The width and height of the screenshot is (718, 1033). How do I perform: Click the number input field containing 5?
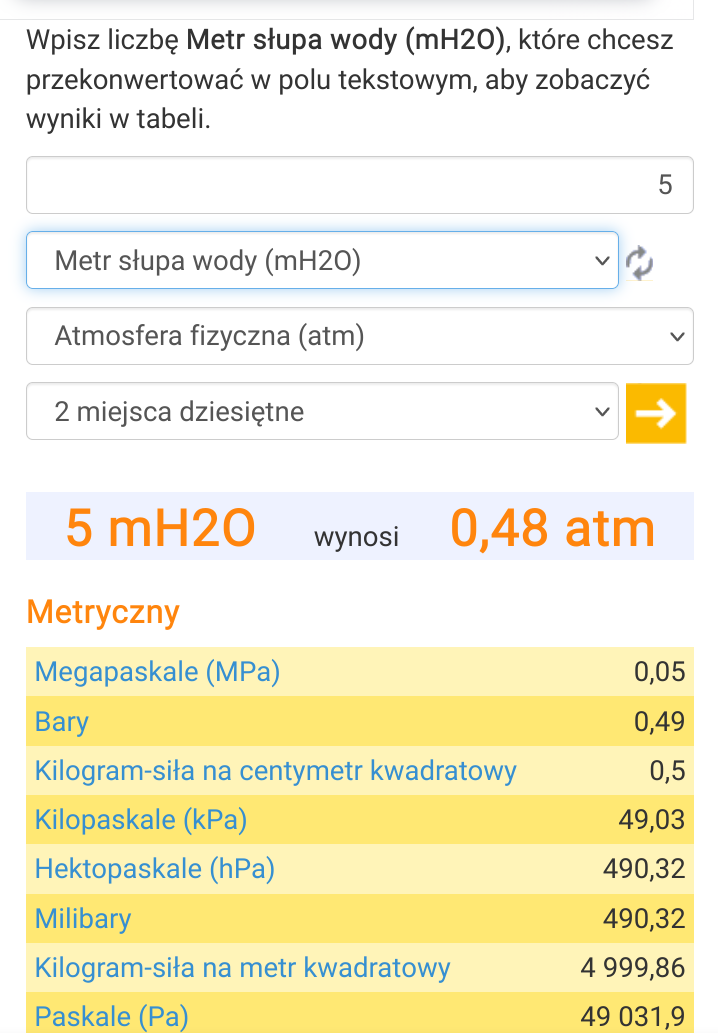coord(359,185)
